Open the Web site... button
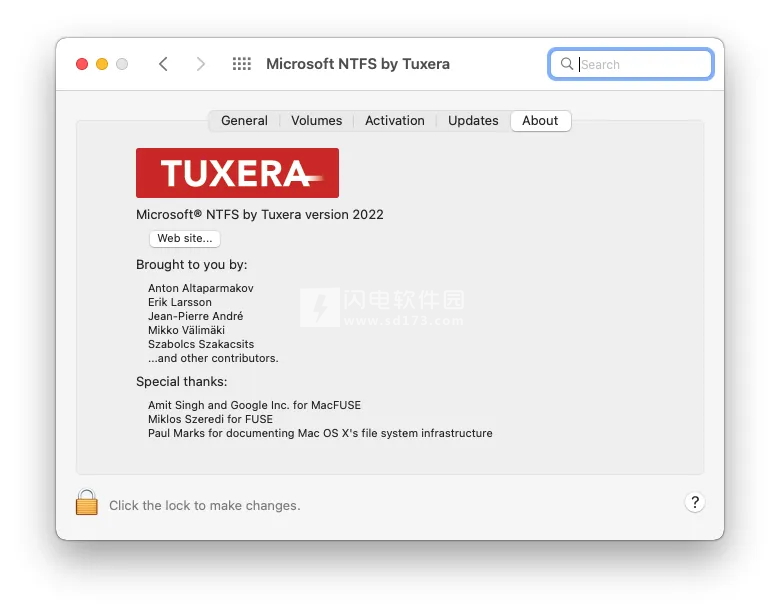780x614 pixels. (x=185, y=238)
